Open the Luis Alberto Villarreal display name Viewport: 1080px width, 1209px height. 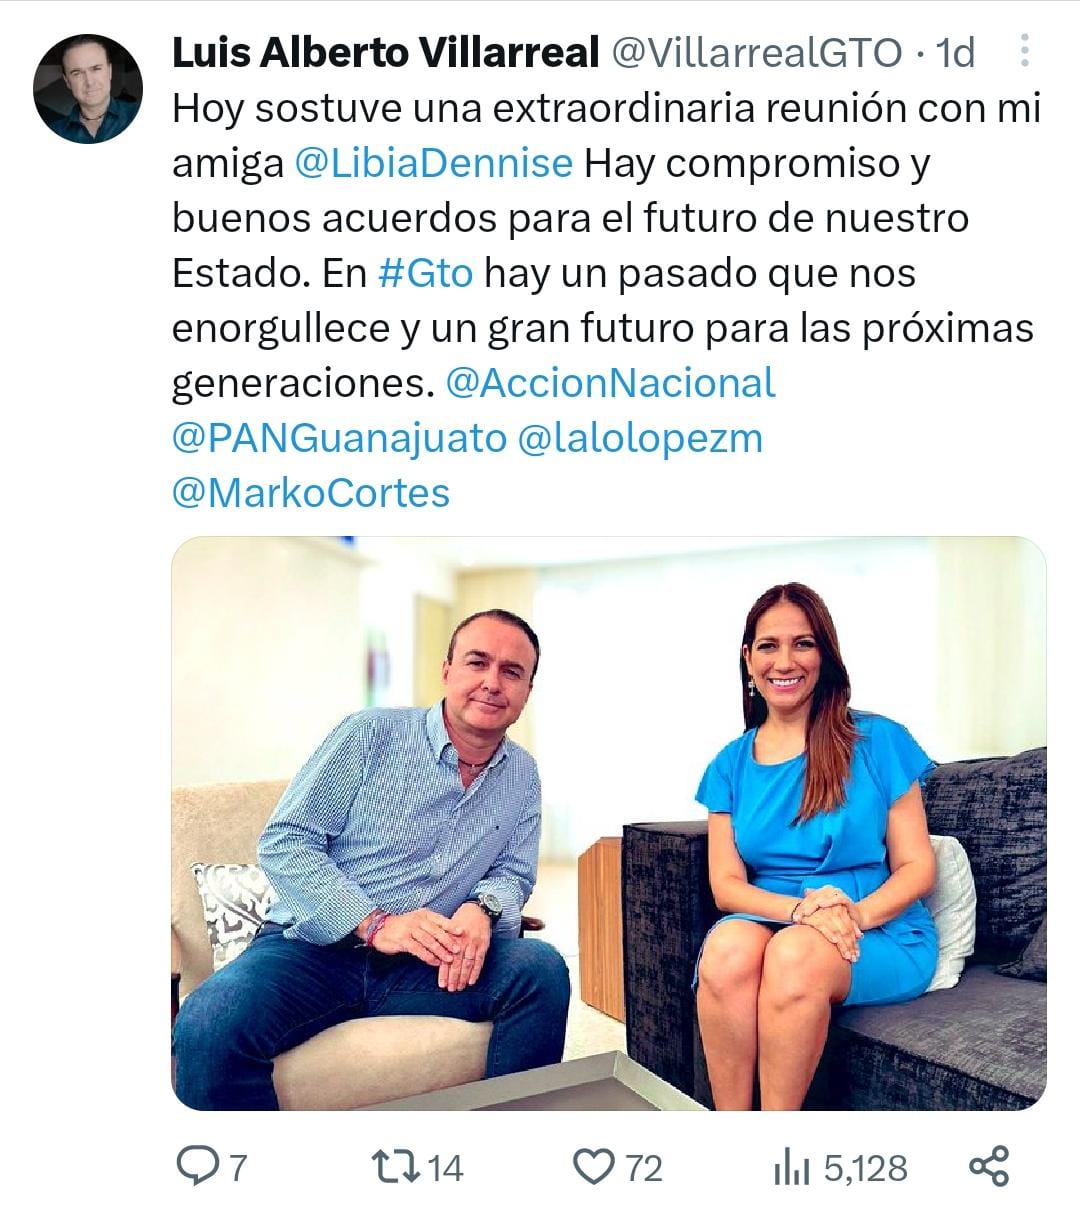point(385,52)
